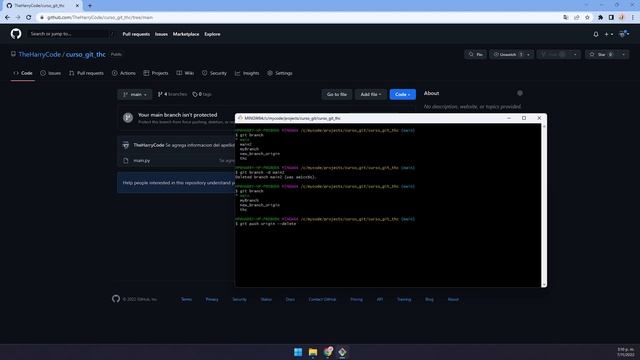Open the browser extensions puzzle icon

coord(600,18)
